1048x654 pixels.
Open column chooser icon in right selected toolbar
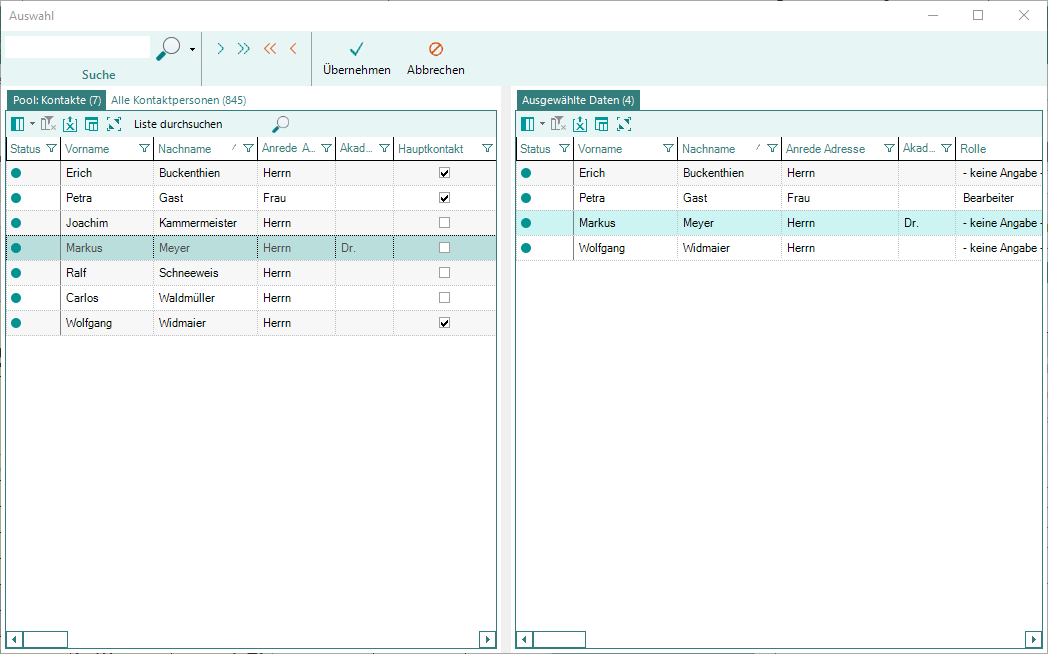coord(528,124)
